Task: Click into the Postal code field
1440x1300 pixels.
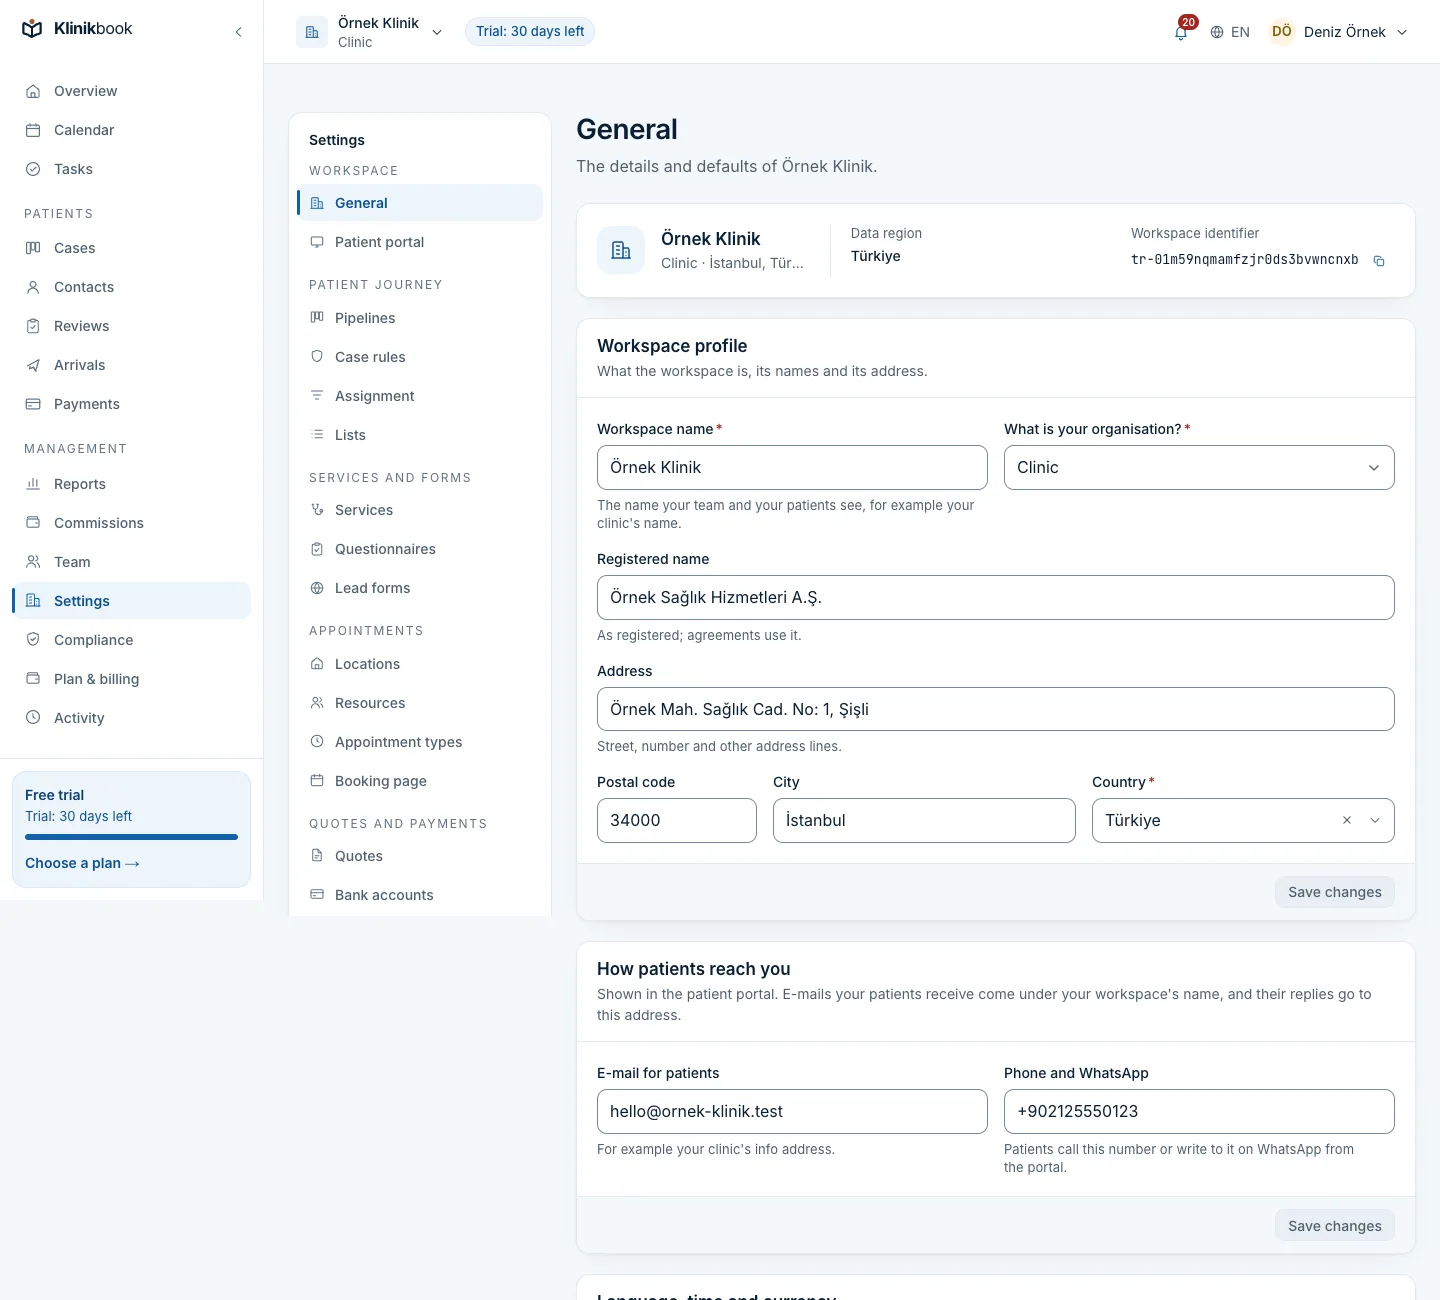Action: click(x=677, y=820)
